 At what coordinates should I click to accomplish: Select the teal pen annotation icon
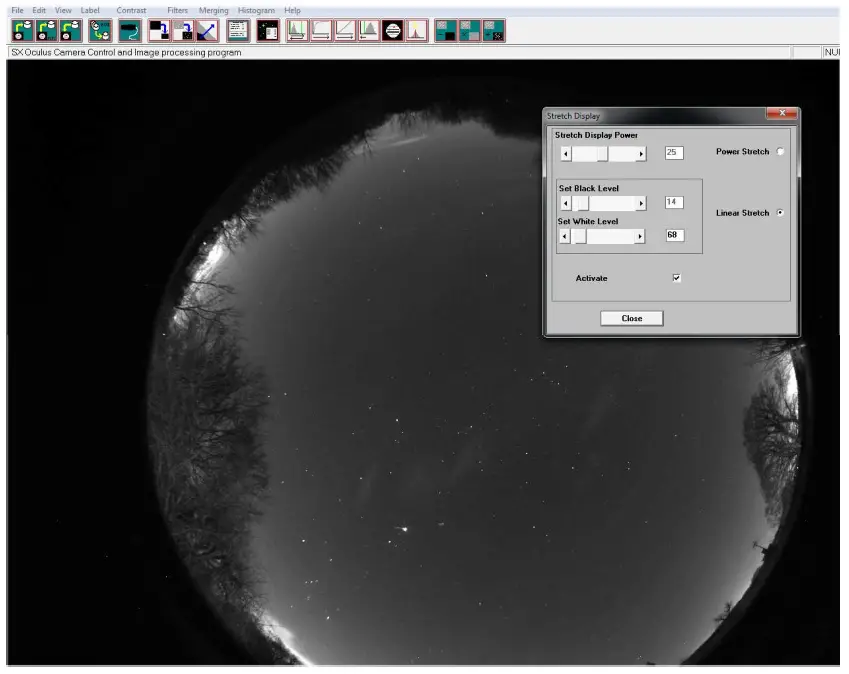(x=129, y=29)
